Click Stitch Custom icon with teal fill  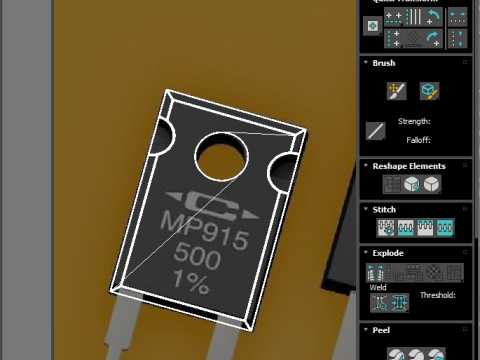(x=445, y=228)
